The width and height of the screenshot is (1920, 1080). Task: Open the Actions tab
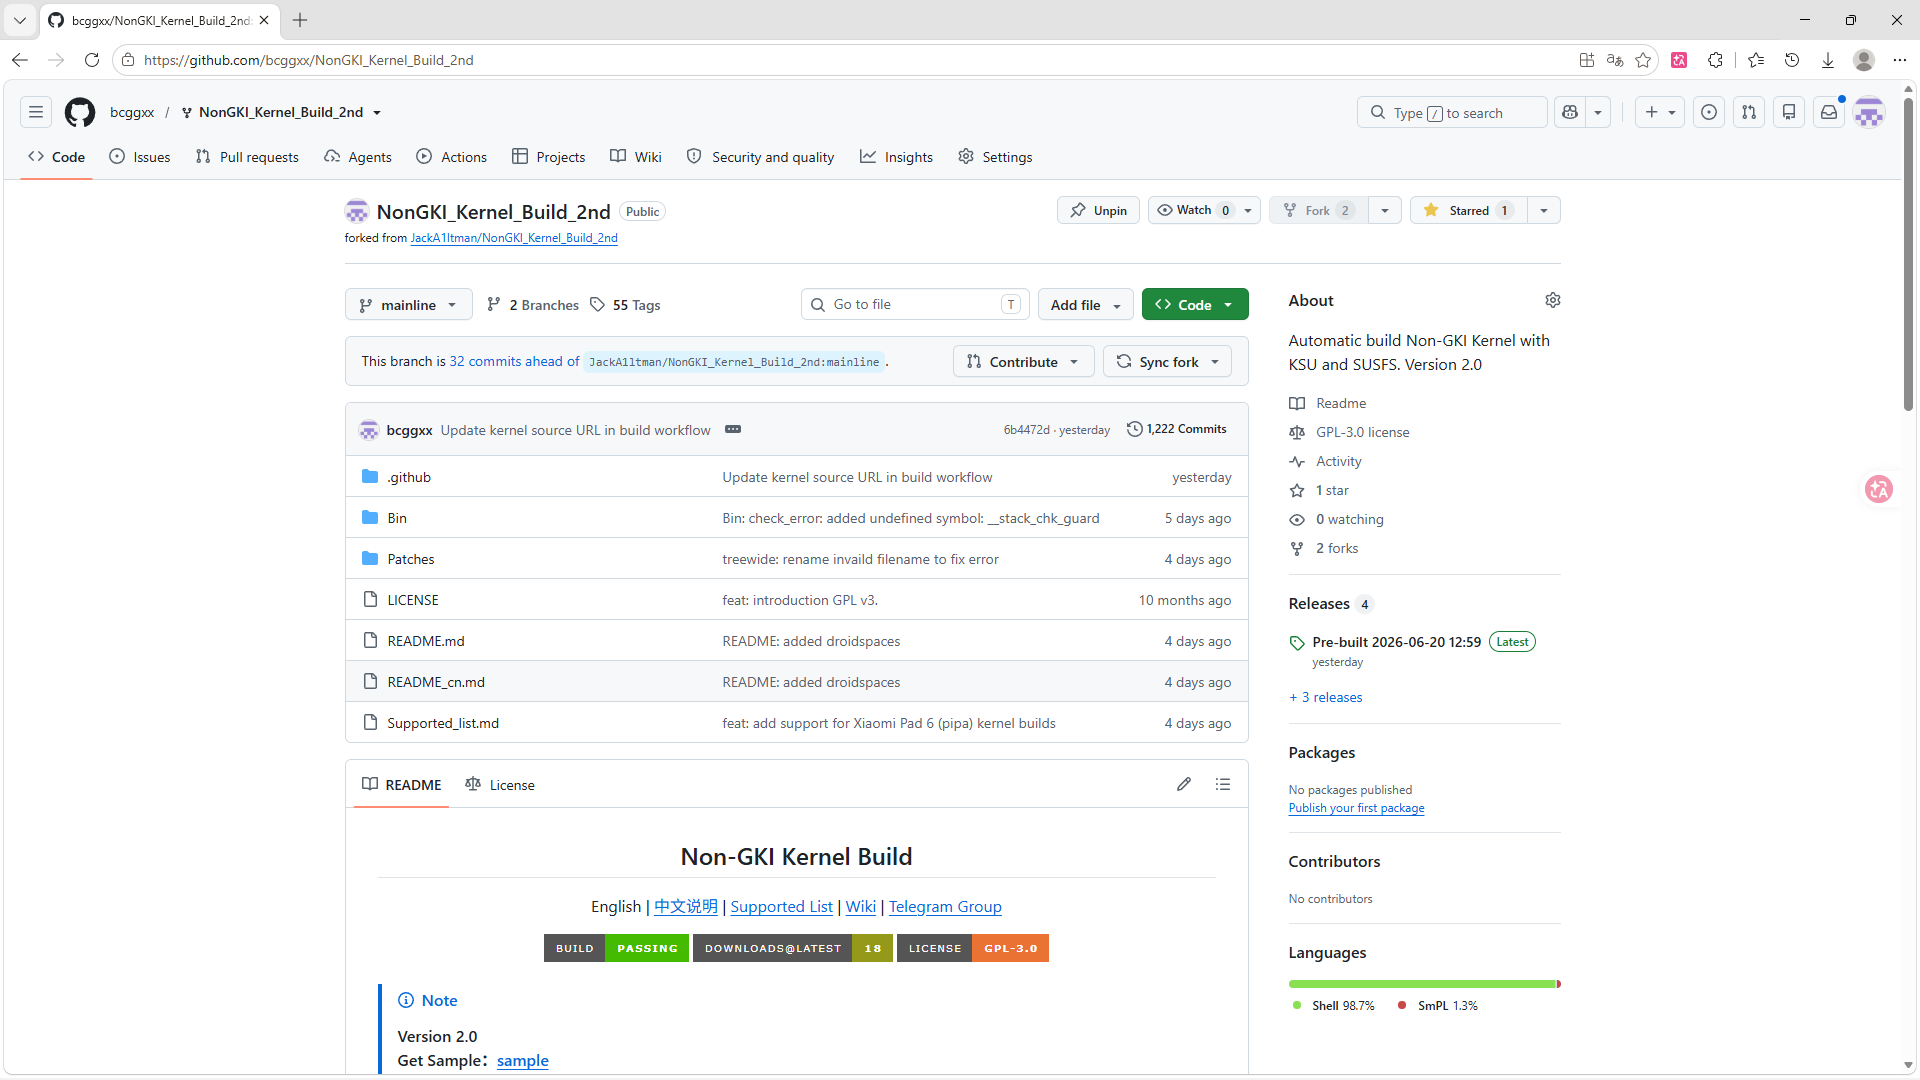(452, 157)
